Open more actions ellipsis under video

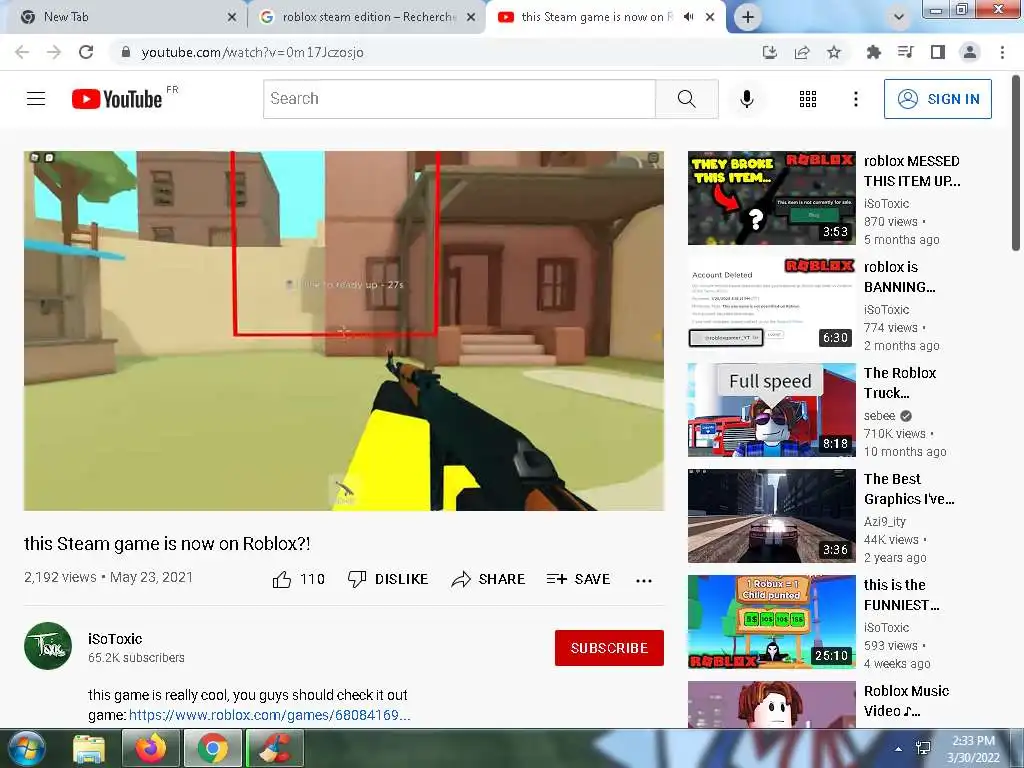click(x=644, y=581)
